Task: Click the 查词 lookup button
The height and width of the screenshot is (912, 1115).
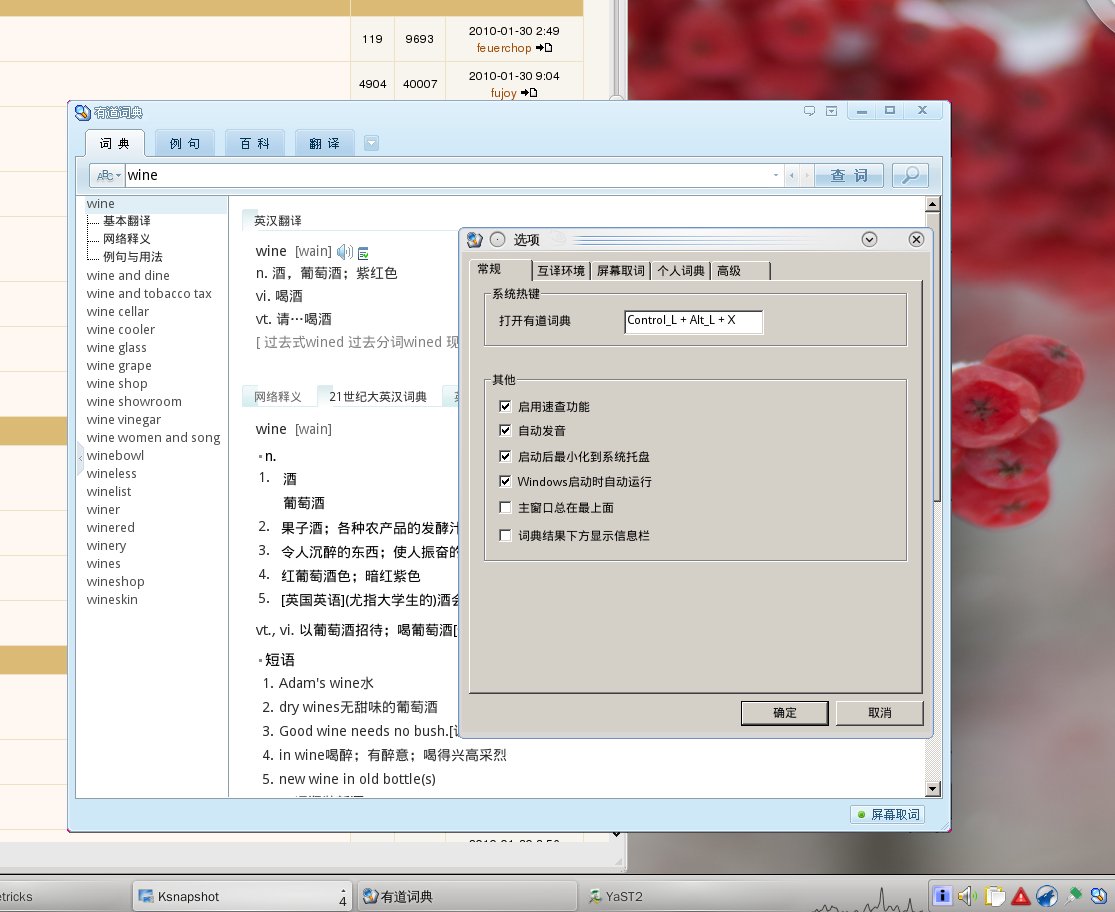Action: (x=849, y=175)
